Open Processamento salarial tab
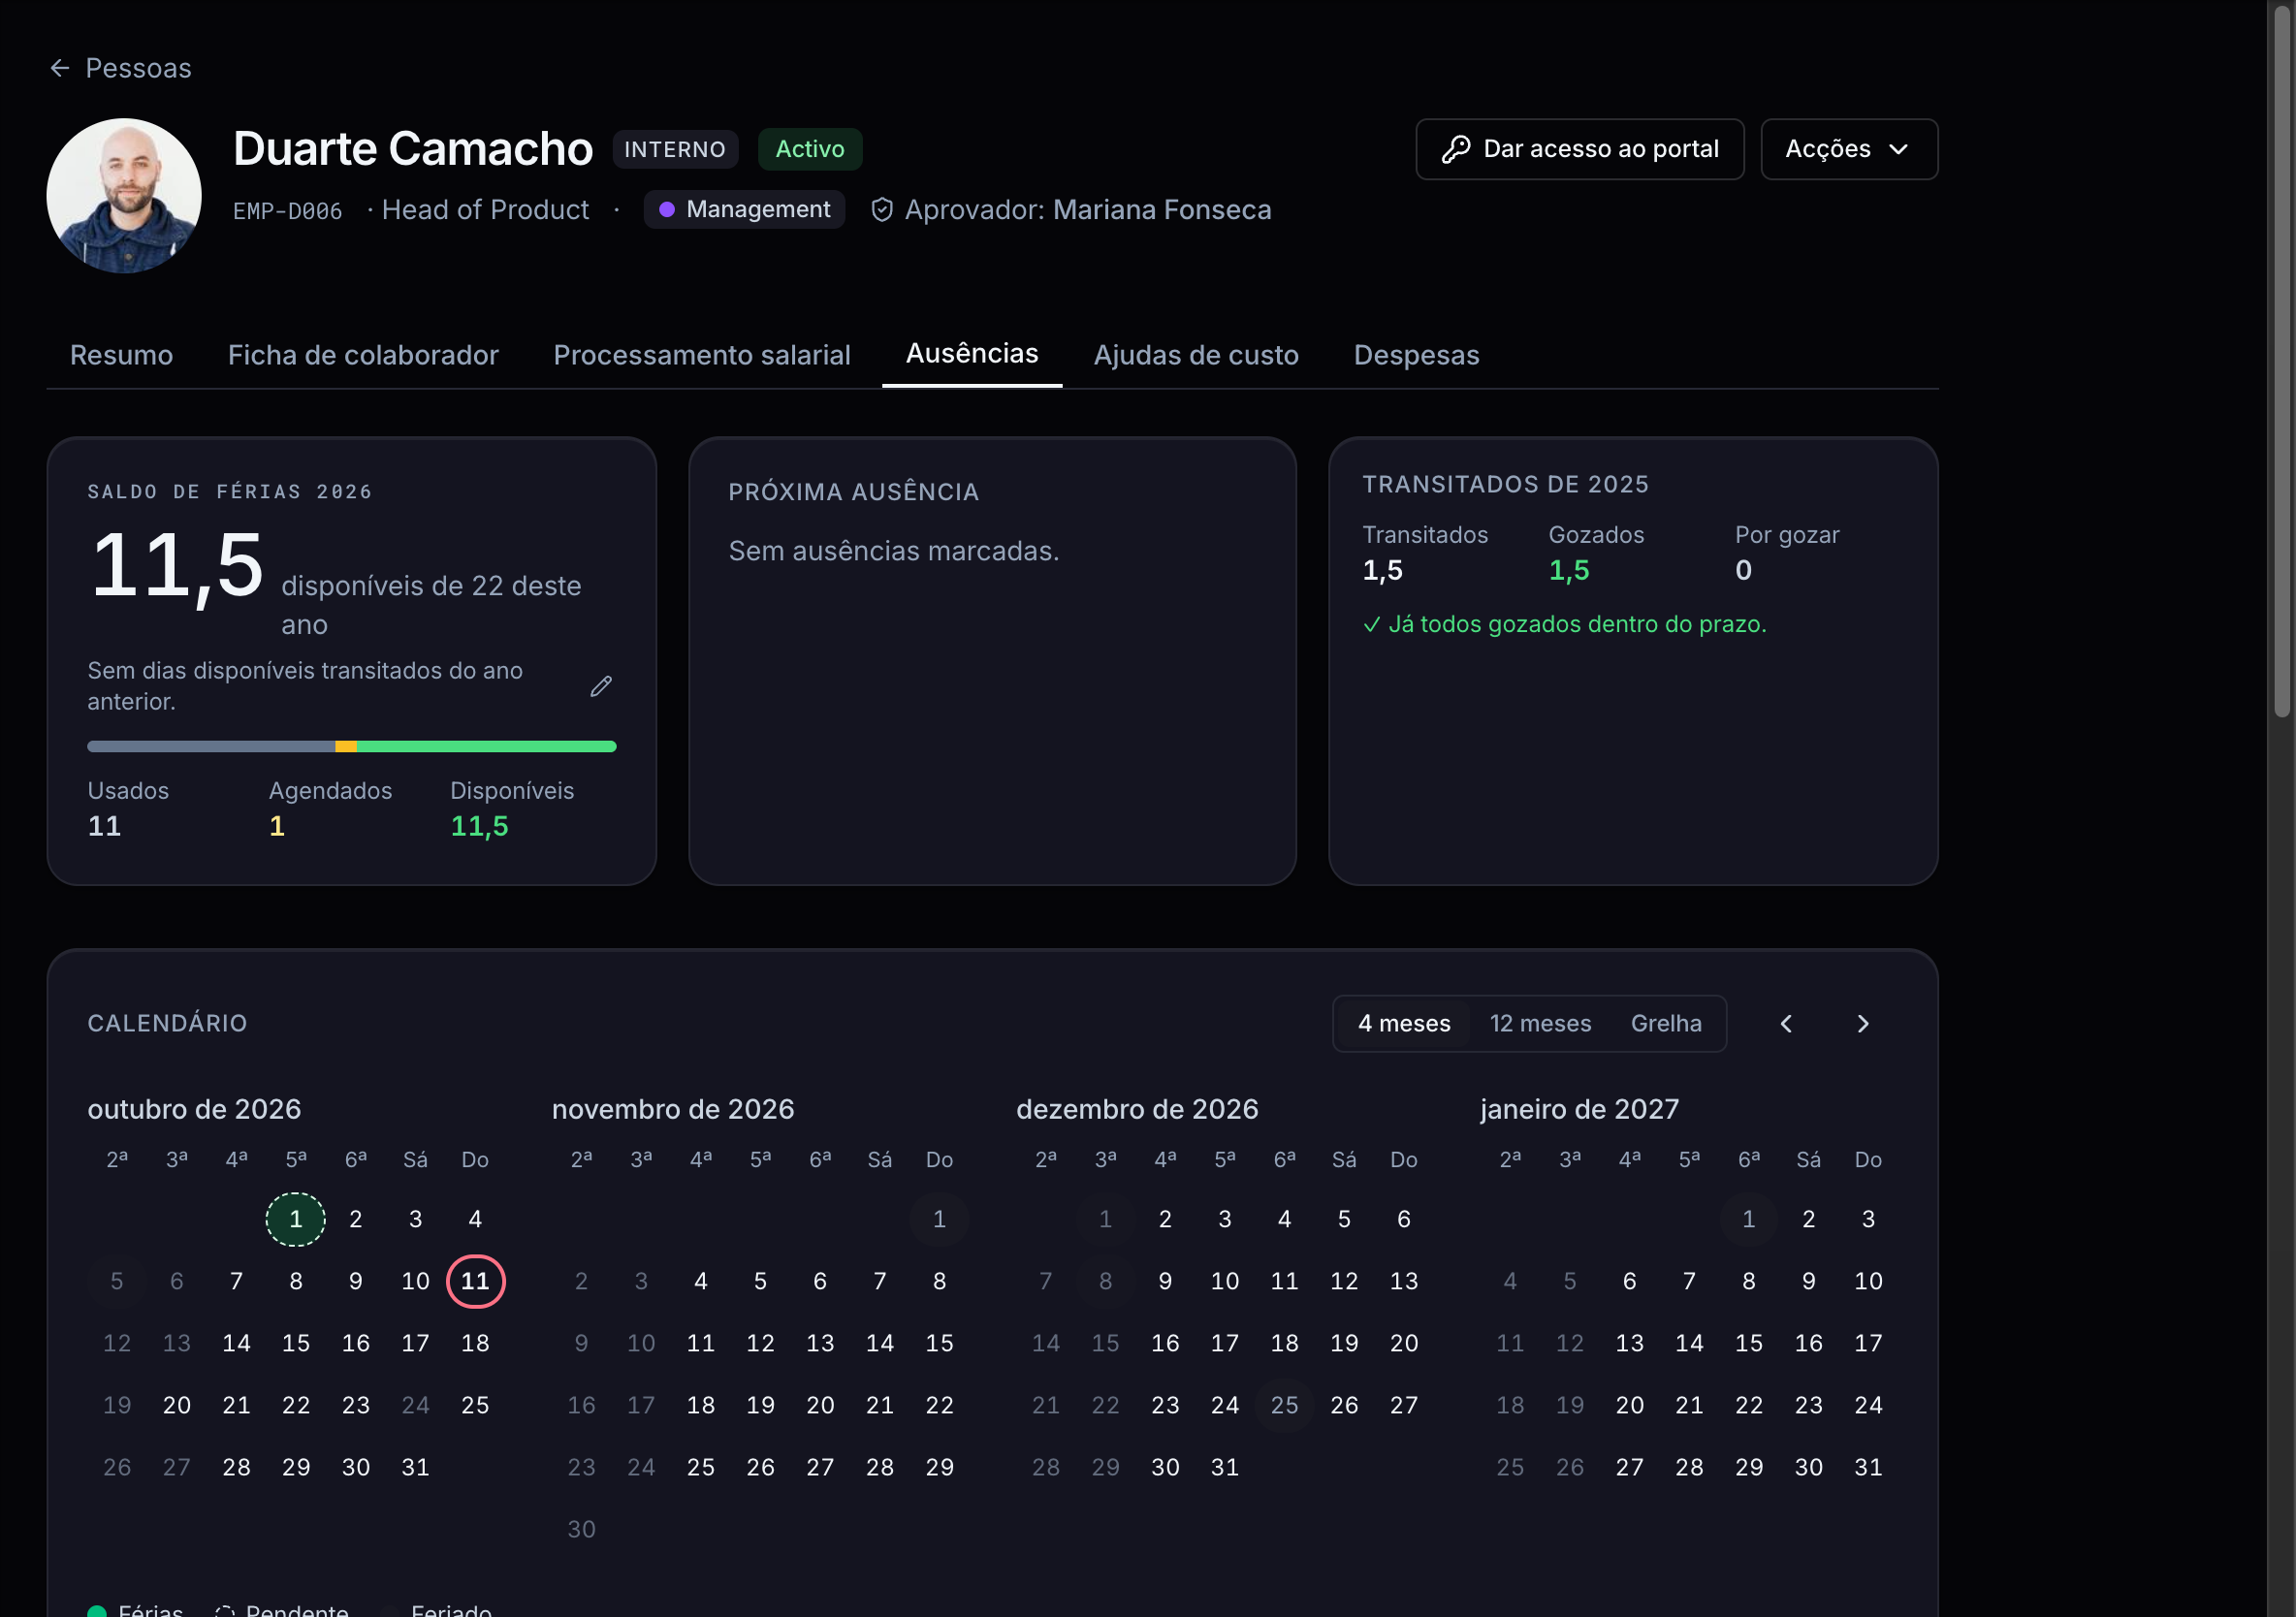This screenshot has height=1617, width=2296. 702,355
